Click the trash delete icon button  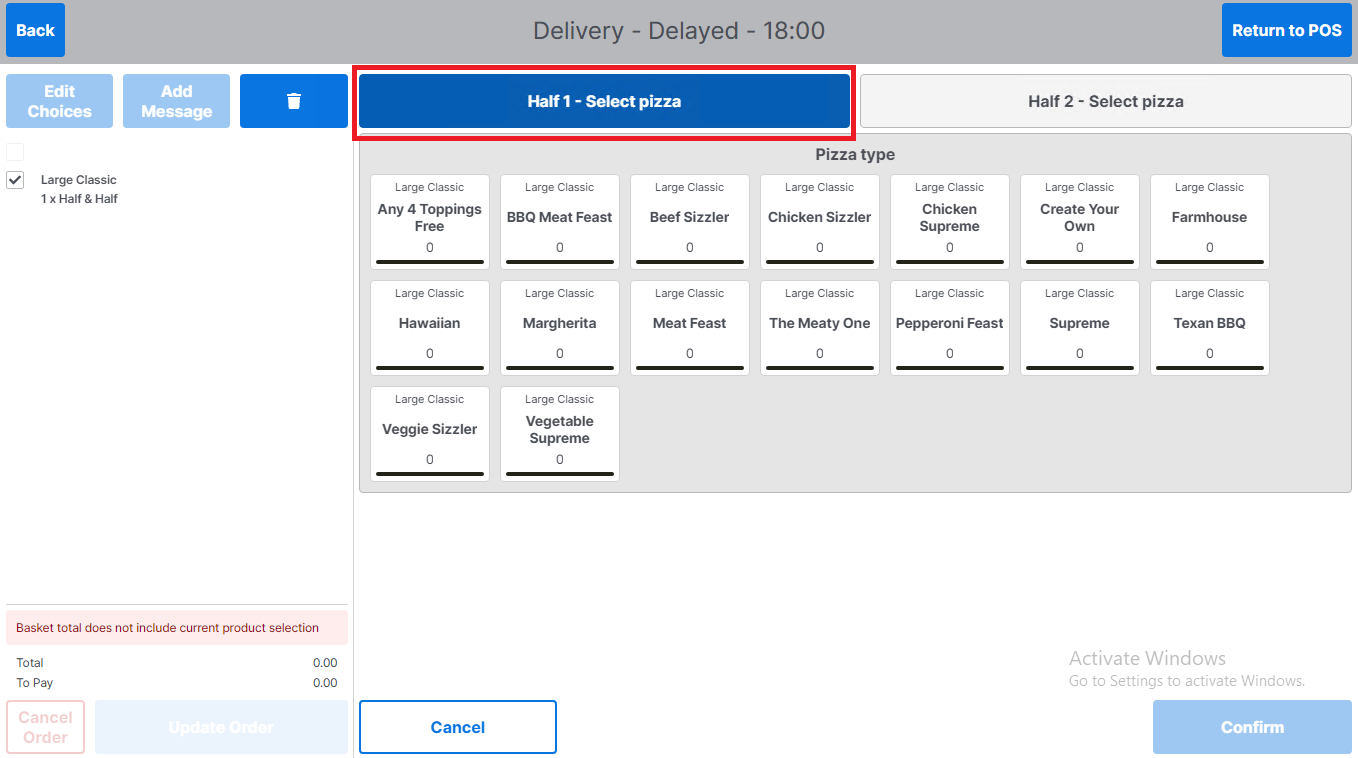click(293, 101)
